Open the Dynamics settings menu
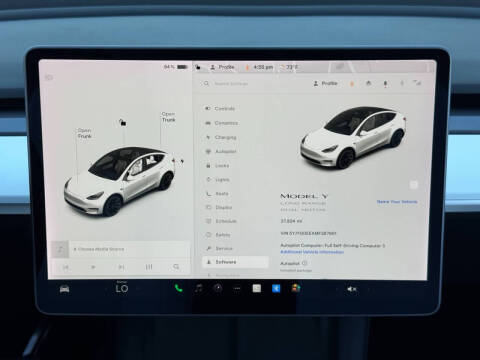 pyautogui.click(x=222, y=123)
